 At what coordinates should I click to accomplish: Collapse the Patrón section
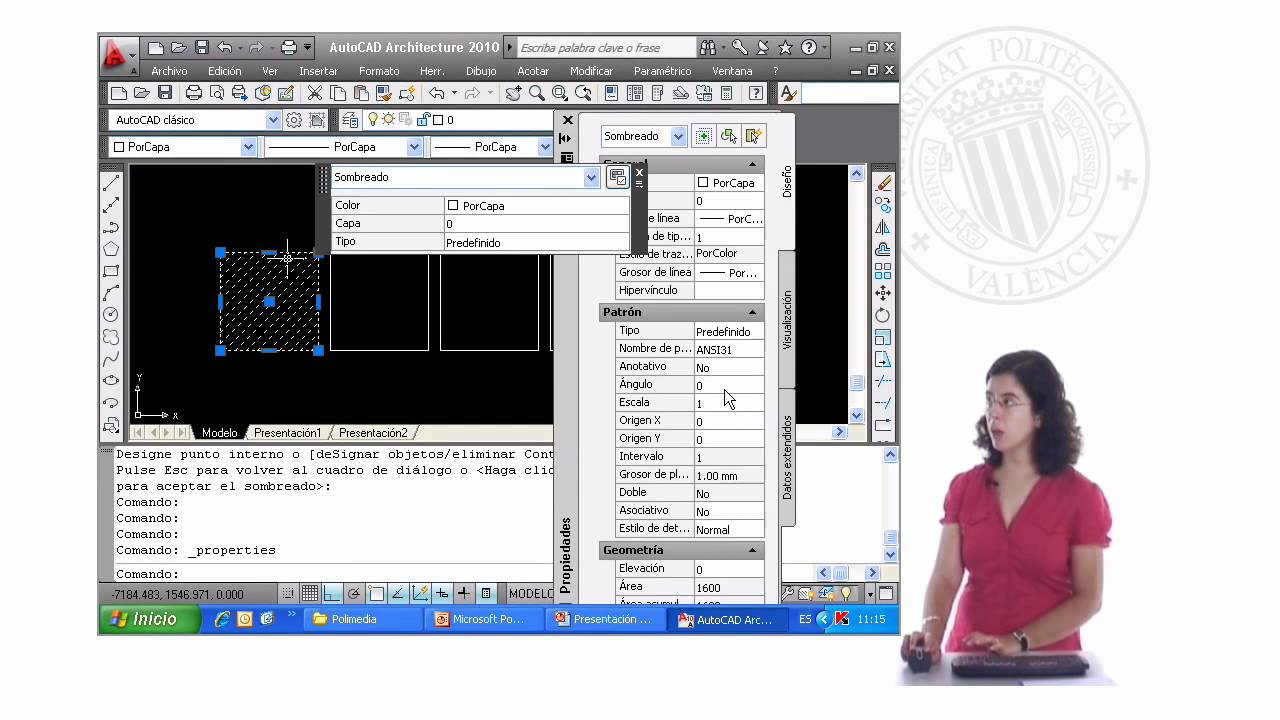click(x=752, y=312)
